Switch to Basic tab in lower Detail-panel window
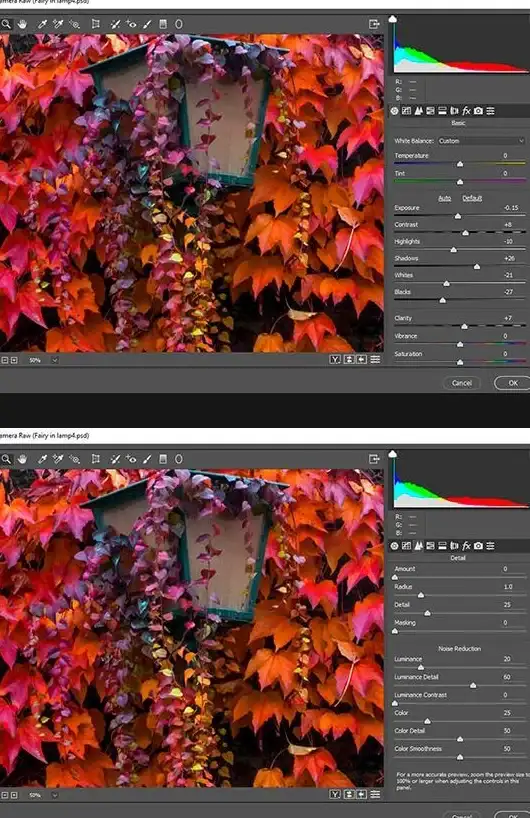Image resolution: width=530 pixels, height=818 pixels. click(394, 546)
